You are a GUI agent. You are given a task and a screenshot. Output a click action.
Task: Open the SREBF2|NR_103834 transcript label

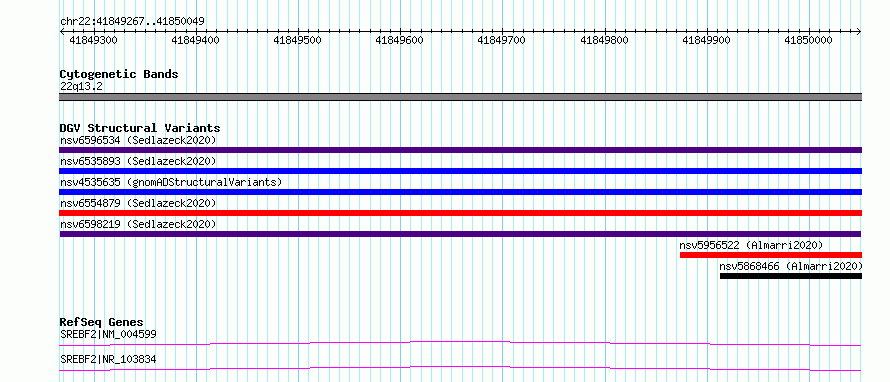pos(108,359)
